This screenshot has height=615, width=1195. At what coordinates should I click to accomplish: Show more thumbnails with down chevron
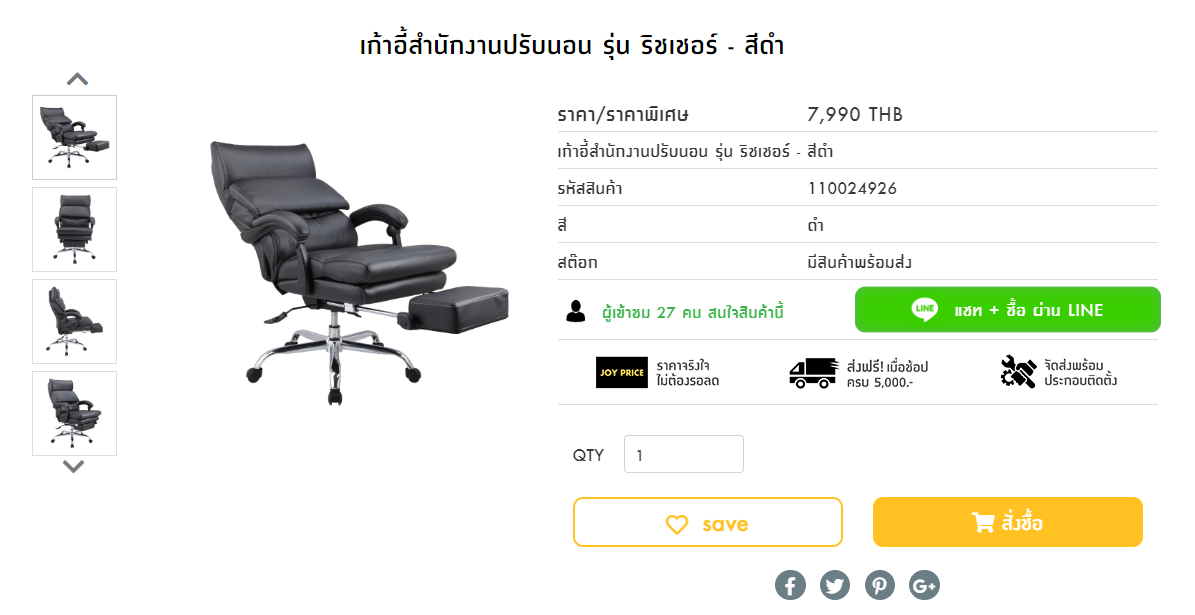73,466
